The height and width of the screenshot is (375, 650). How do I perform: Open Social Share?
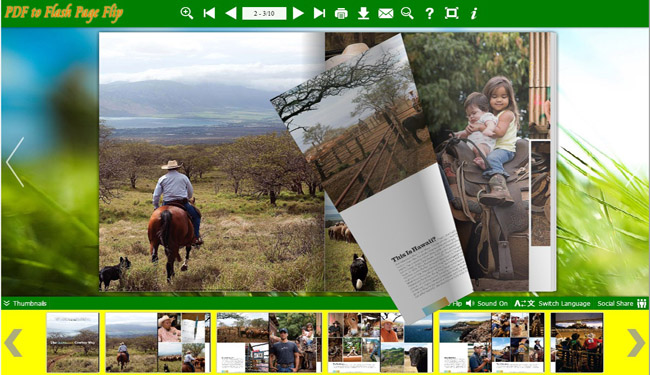615,303
